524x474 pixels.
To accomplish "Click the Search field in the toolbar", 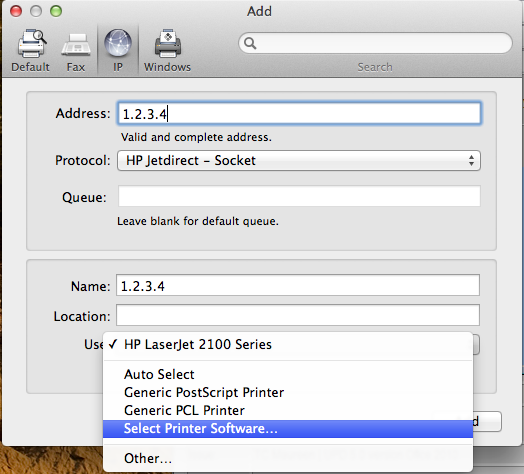I will [375, 43].
